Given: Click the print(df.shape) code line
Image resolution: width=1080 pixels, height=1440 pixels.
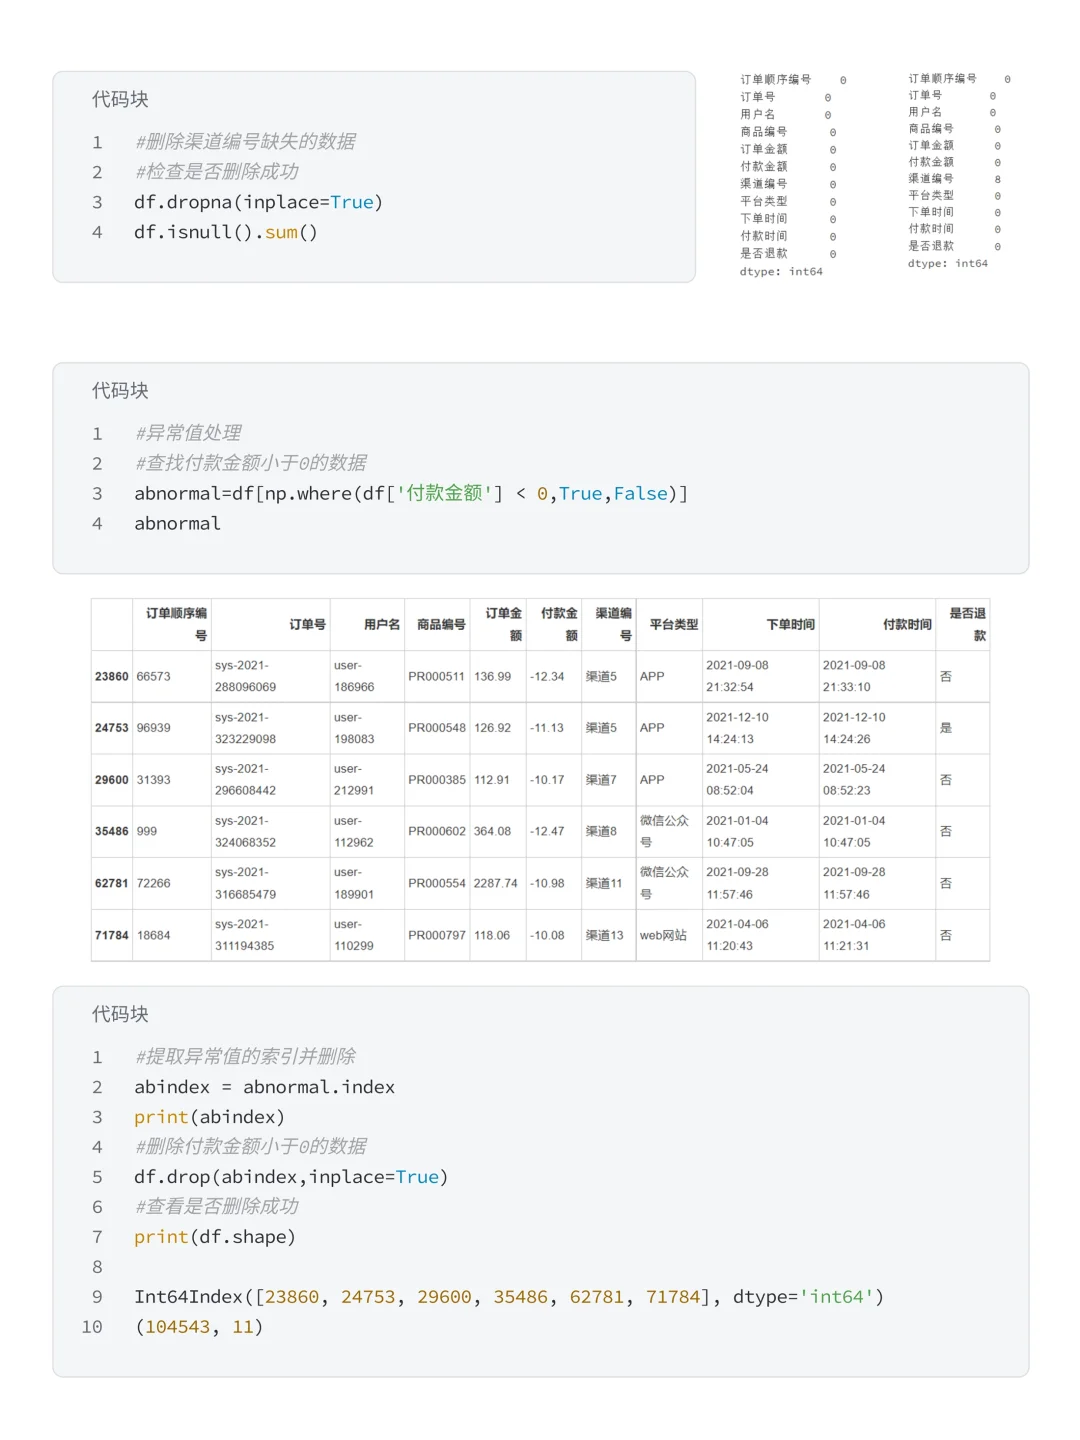Looking at the screenshot, I should click(x=215, y=1238).
